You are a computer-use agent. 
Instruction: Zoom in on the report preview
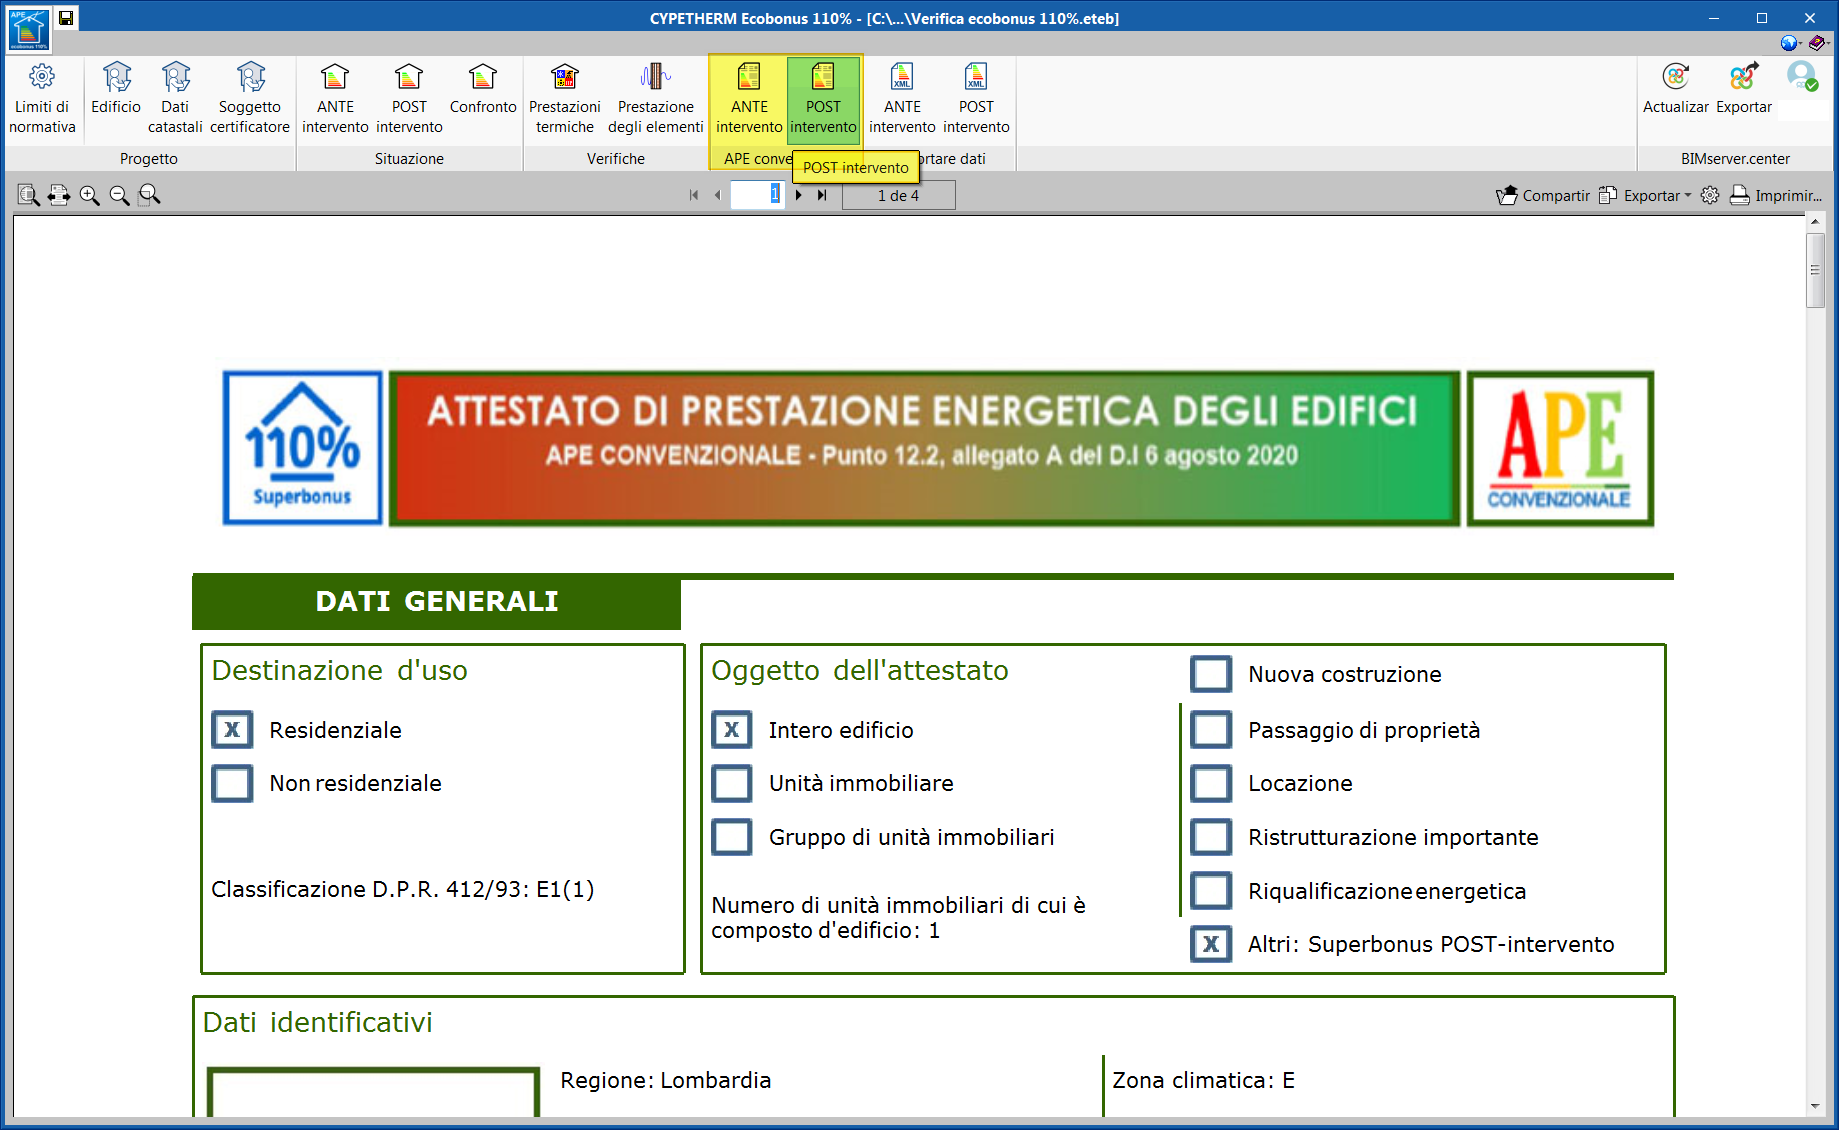click(x=89, y=195)
